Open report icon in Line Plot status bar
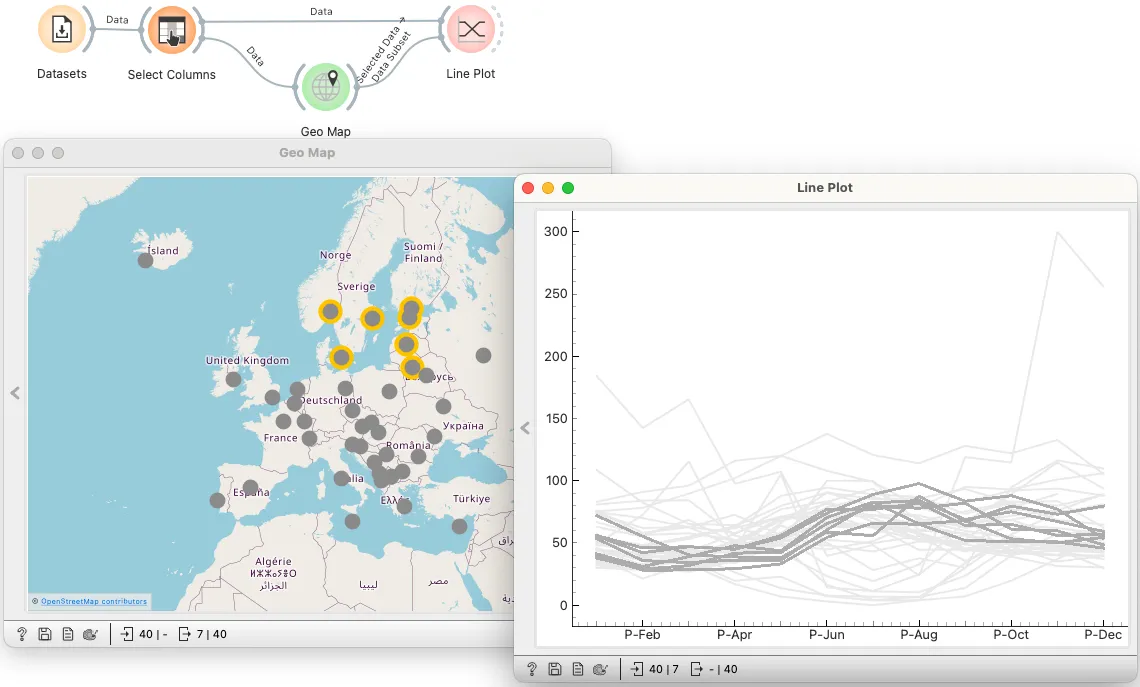The image size is (1140, 687). tap(578, 669)
